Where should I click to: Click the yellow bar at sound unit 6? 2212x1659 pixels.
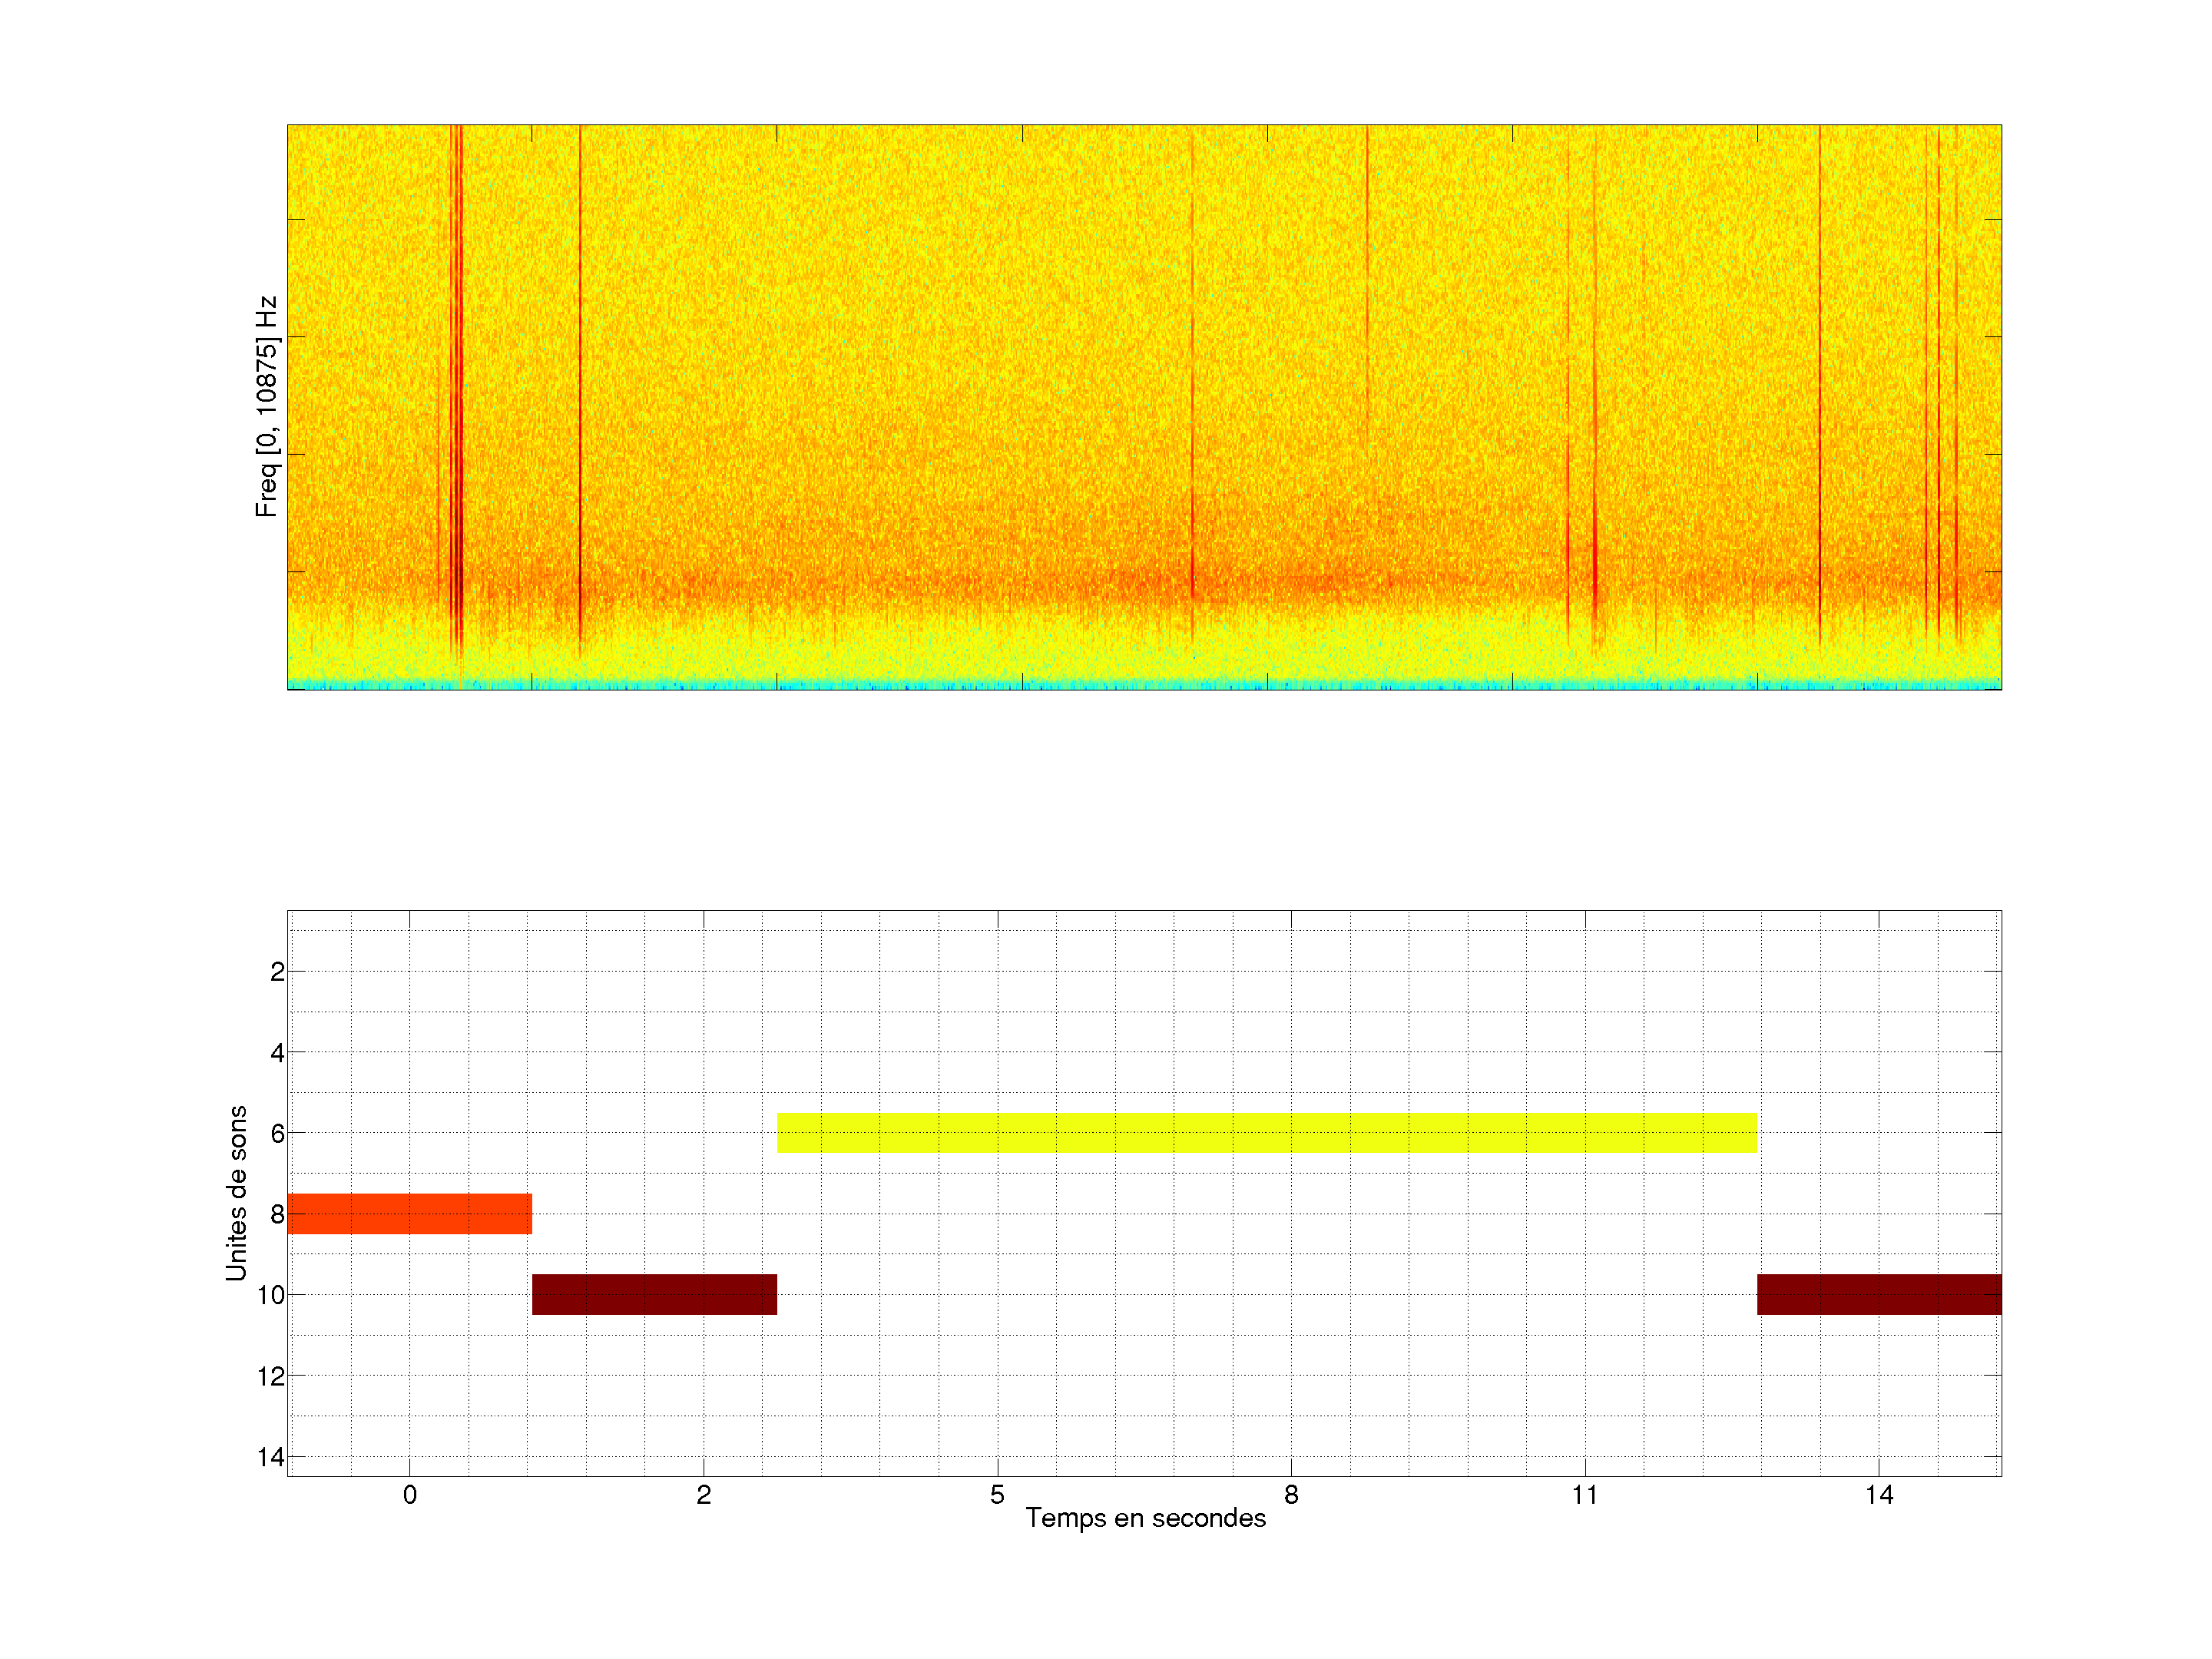tap(1267, 1133)
